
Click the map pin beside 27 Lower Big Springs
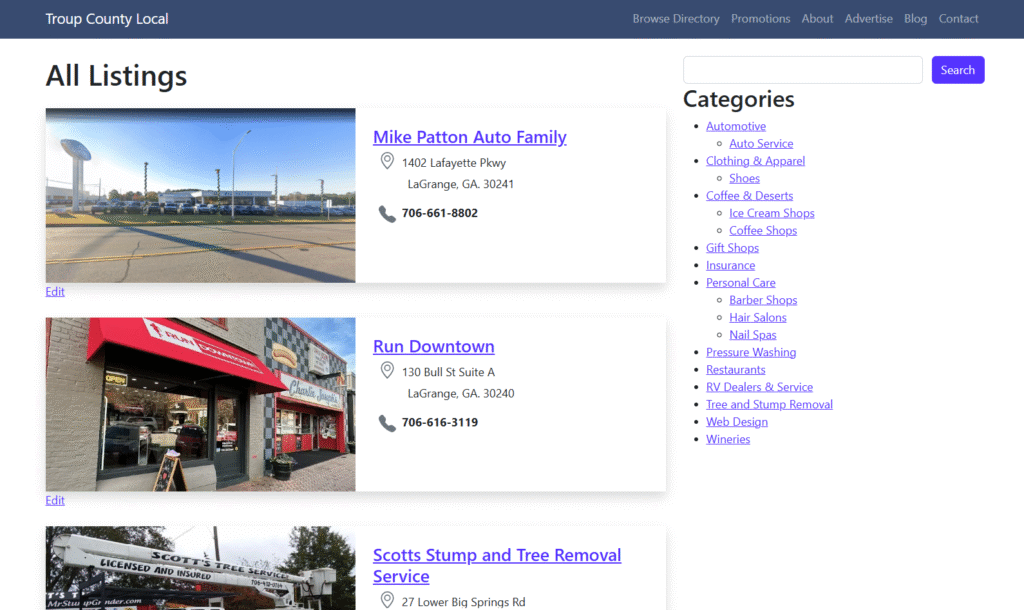click(387, 600)
